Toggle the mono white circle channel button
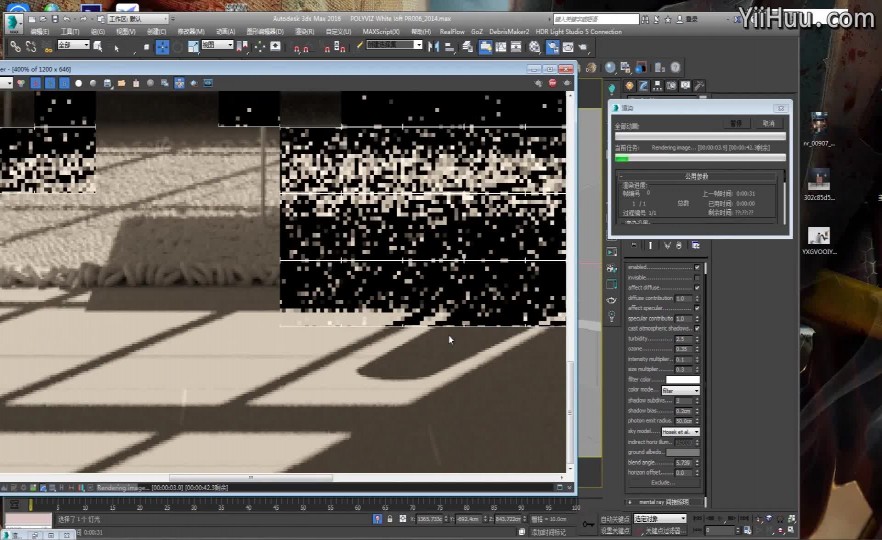 click(79, 83)
